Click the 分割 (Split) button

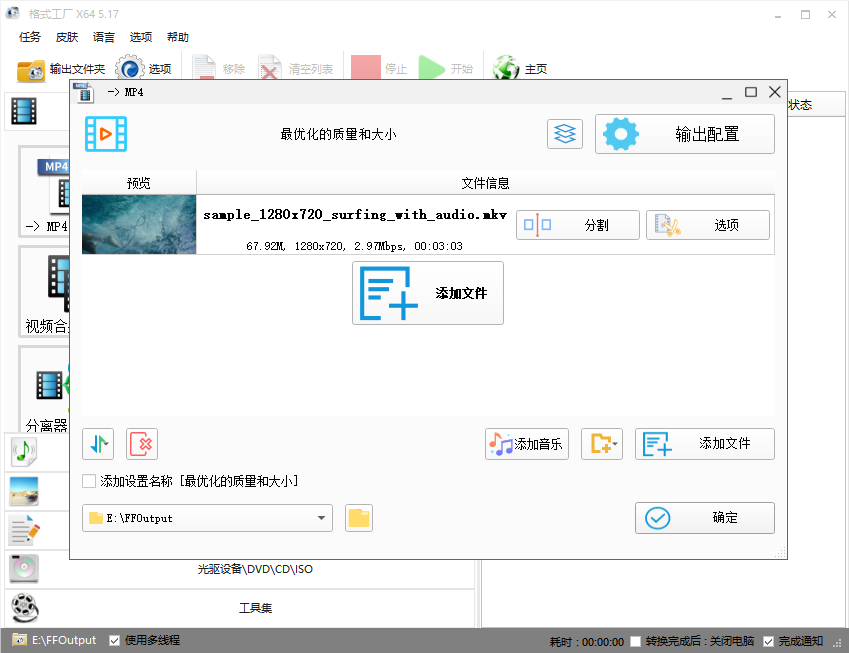(x=577, y=224)
